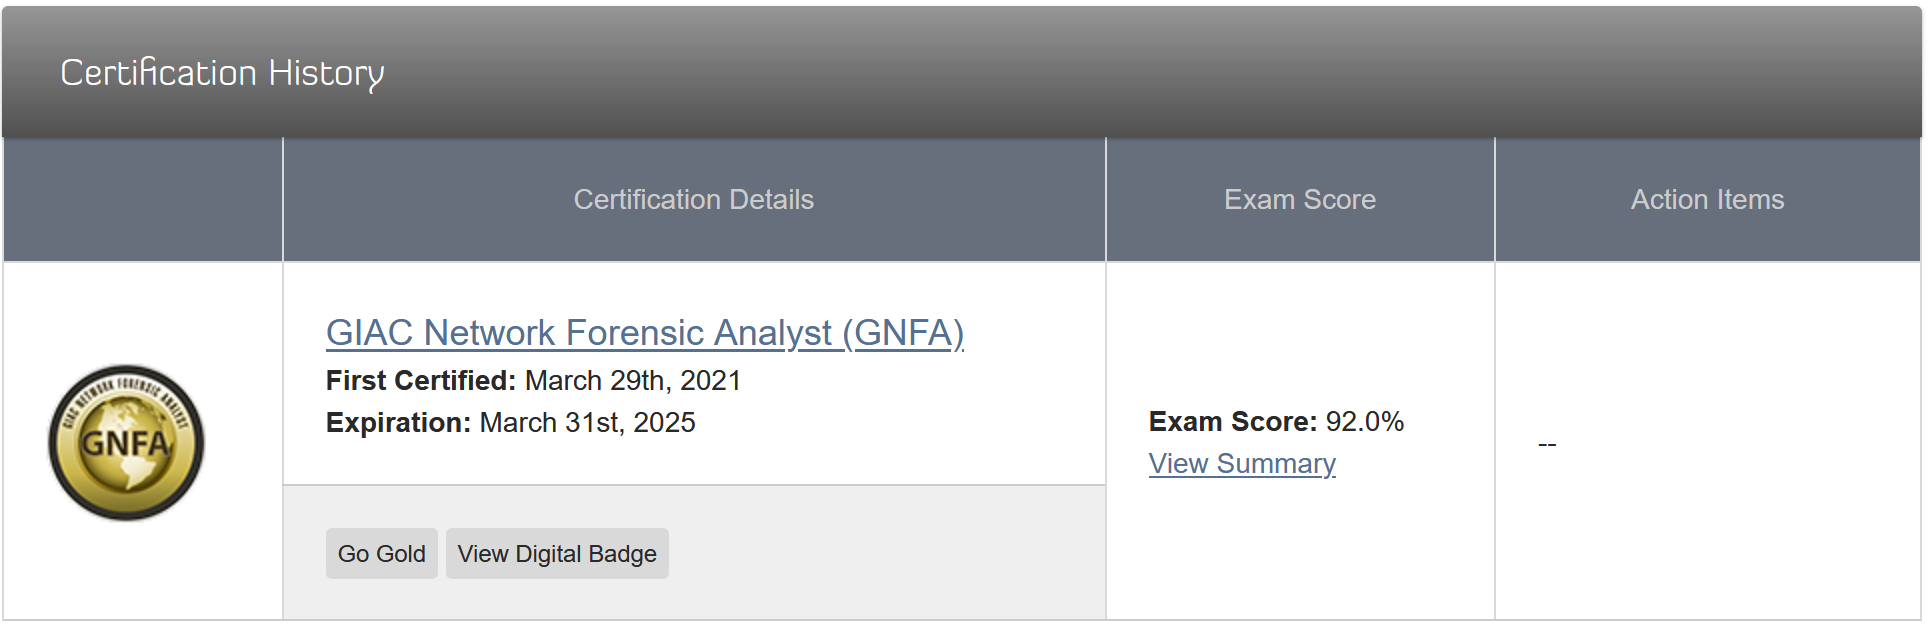This screenshot has width=1928, height=628.
Task: Click the Certification History panel title
Action: pos(222,73)
